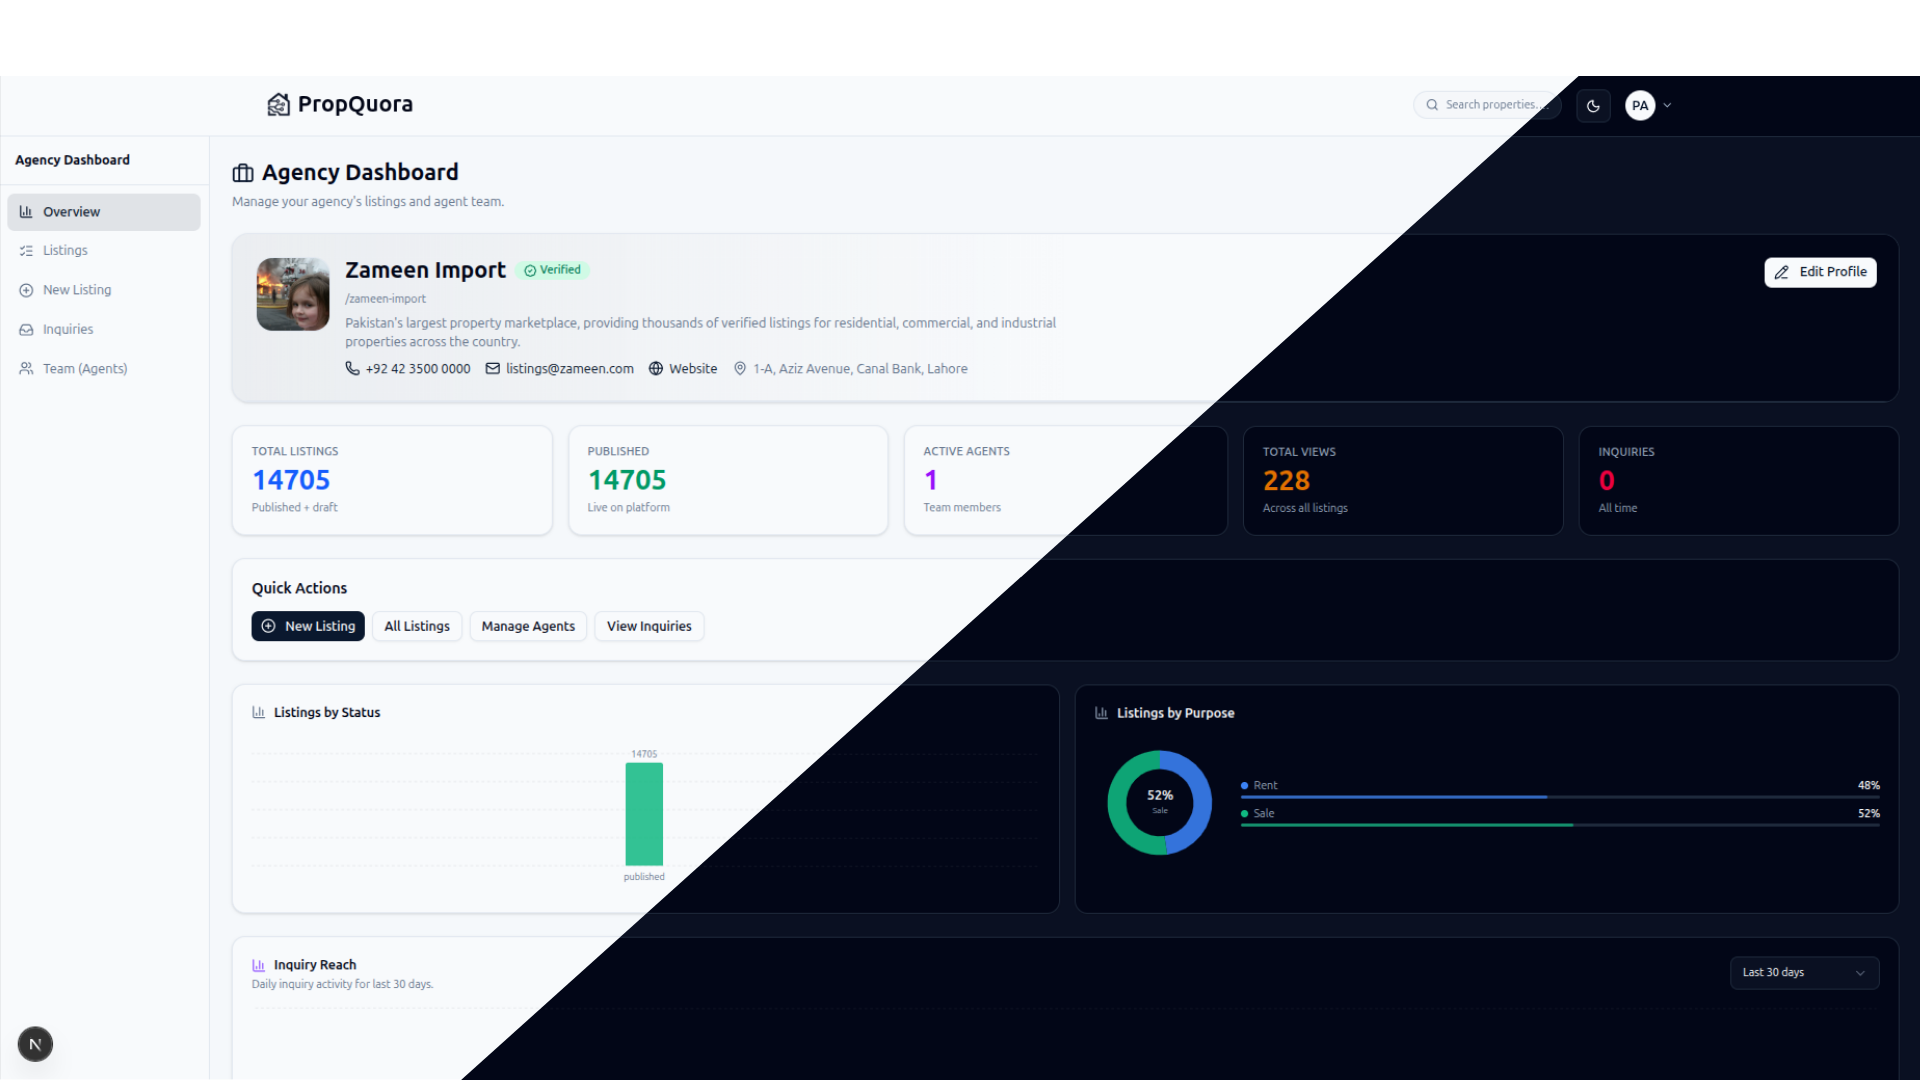Focus the Search properties field

[1487, 104]
